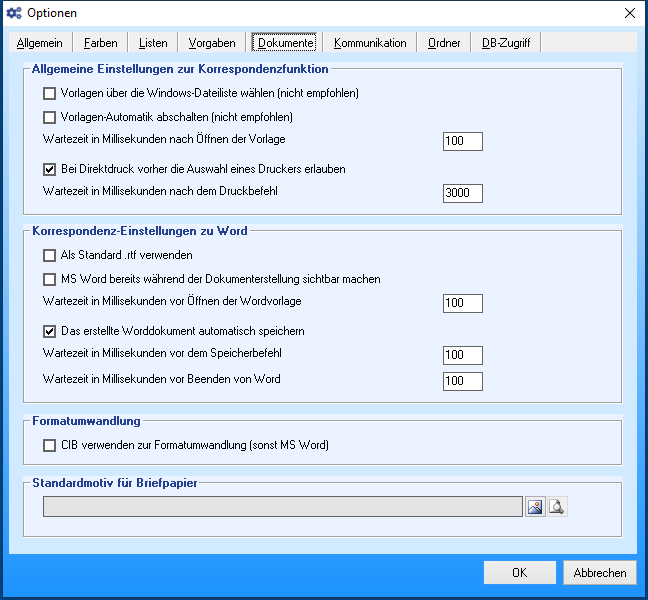Click the magnifier preview icon for Briefpapier

557,507
